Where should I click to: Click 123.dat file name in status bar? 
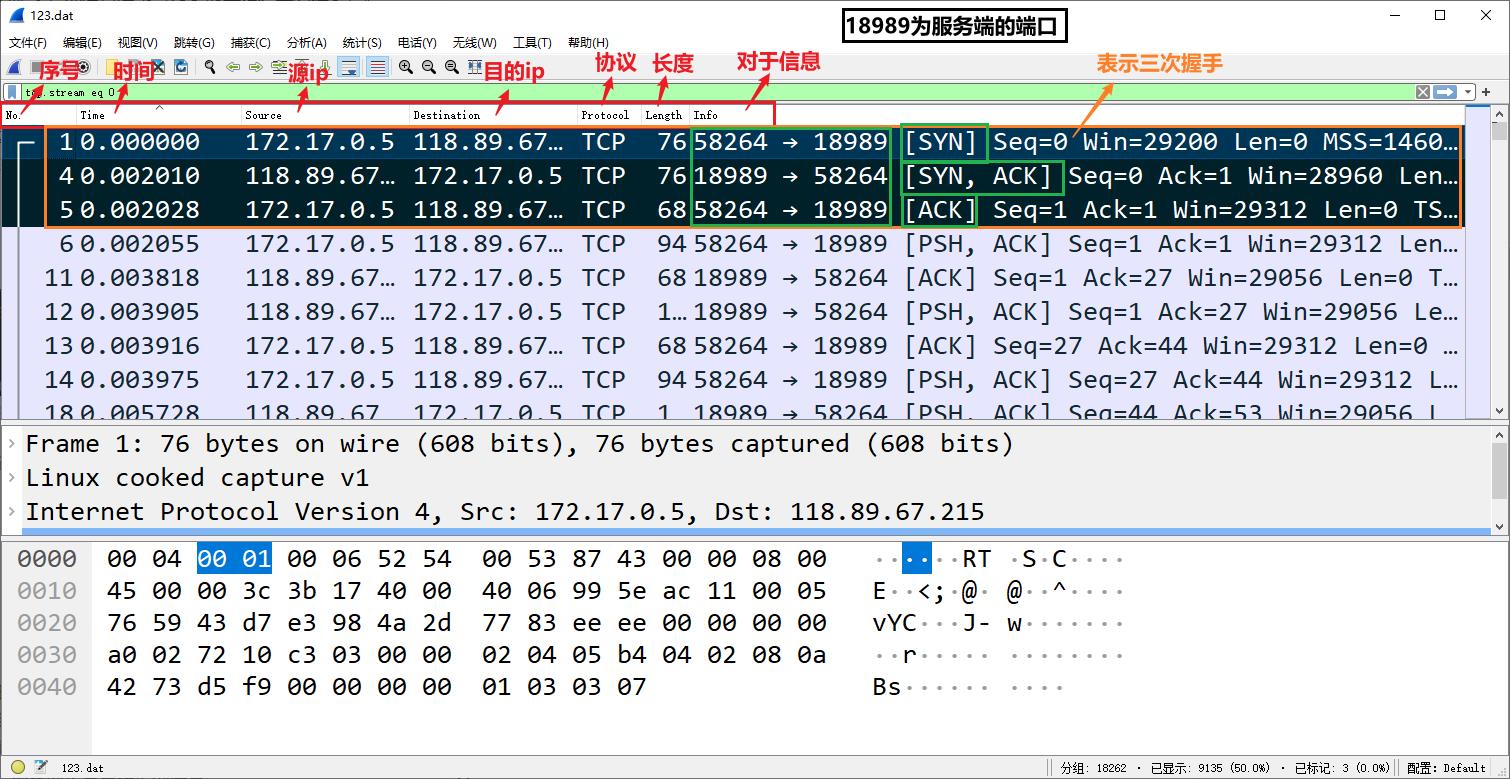tap(82, 768)
